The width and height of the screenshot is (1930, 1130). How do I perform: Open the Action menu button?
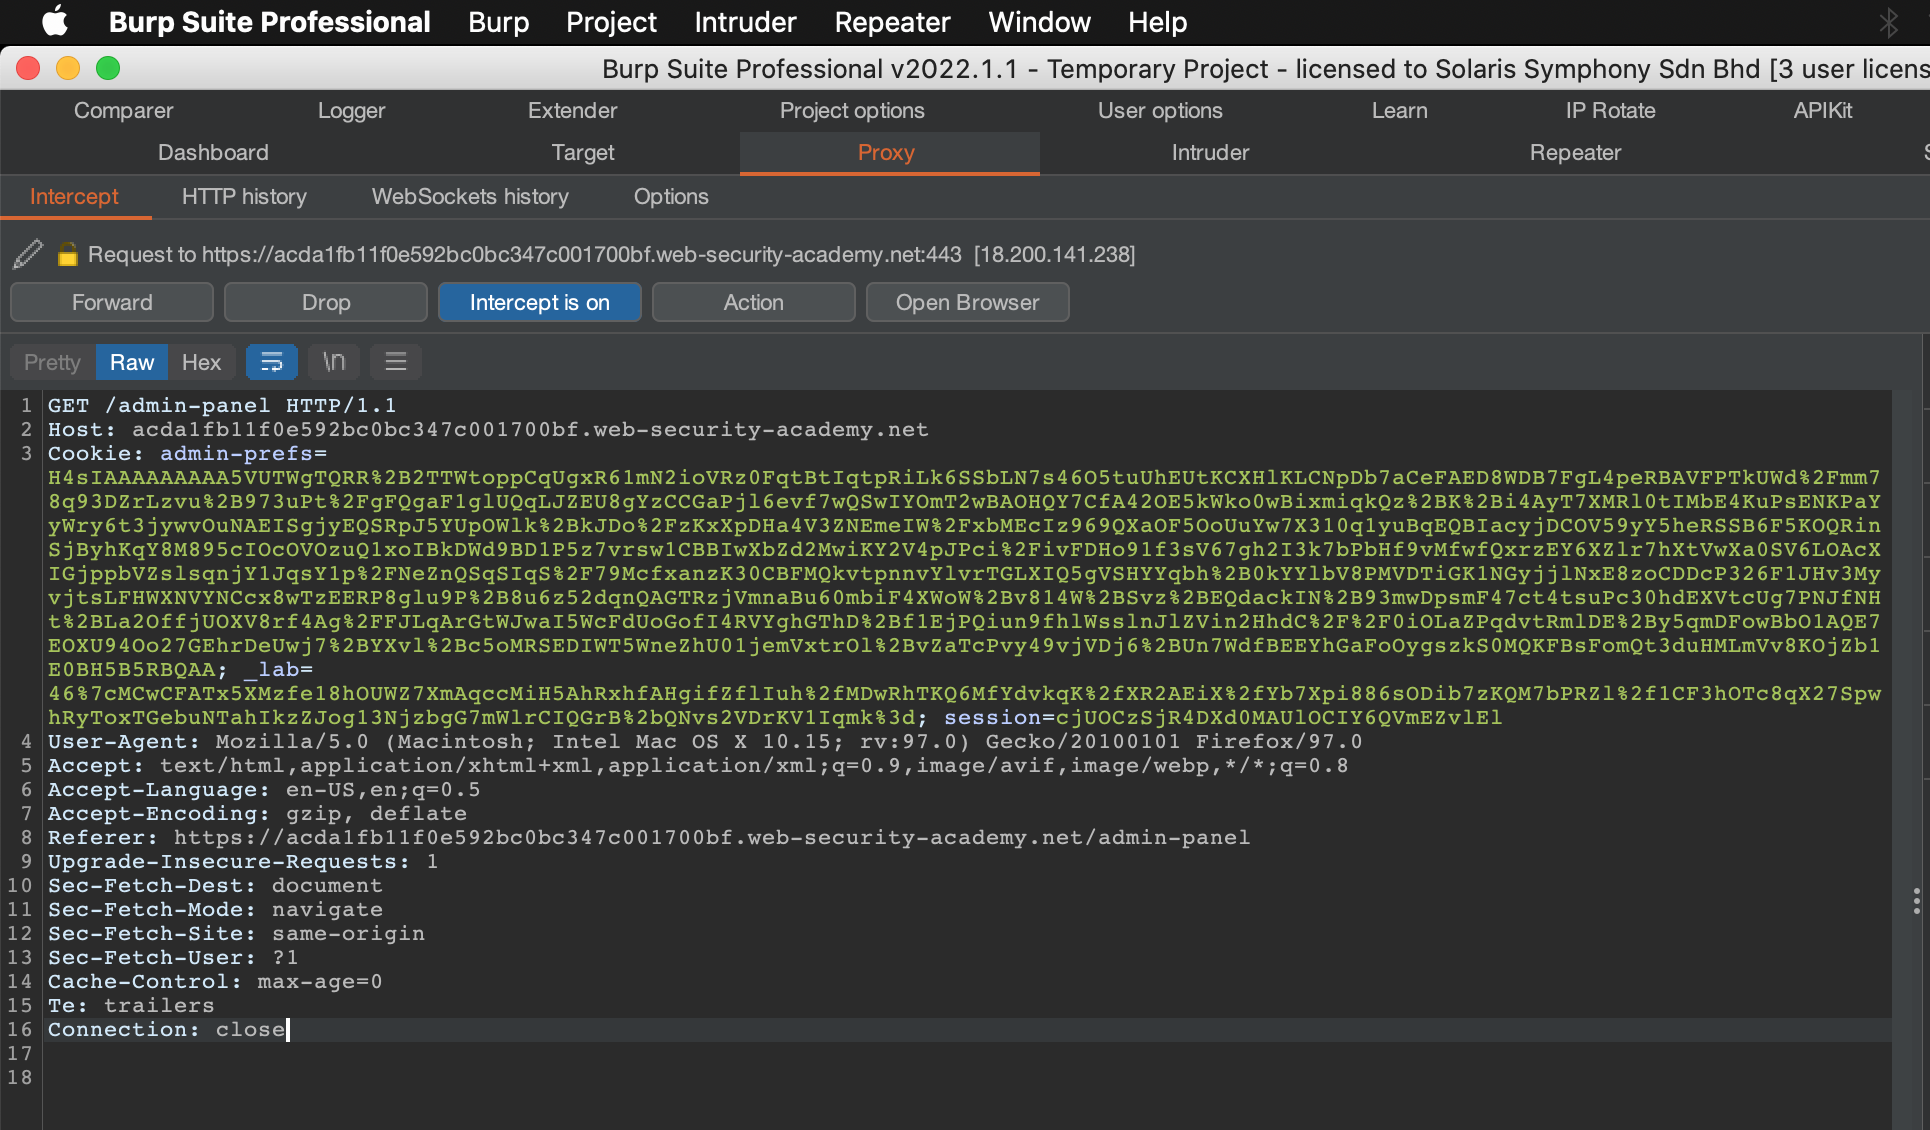[754, 302]
